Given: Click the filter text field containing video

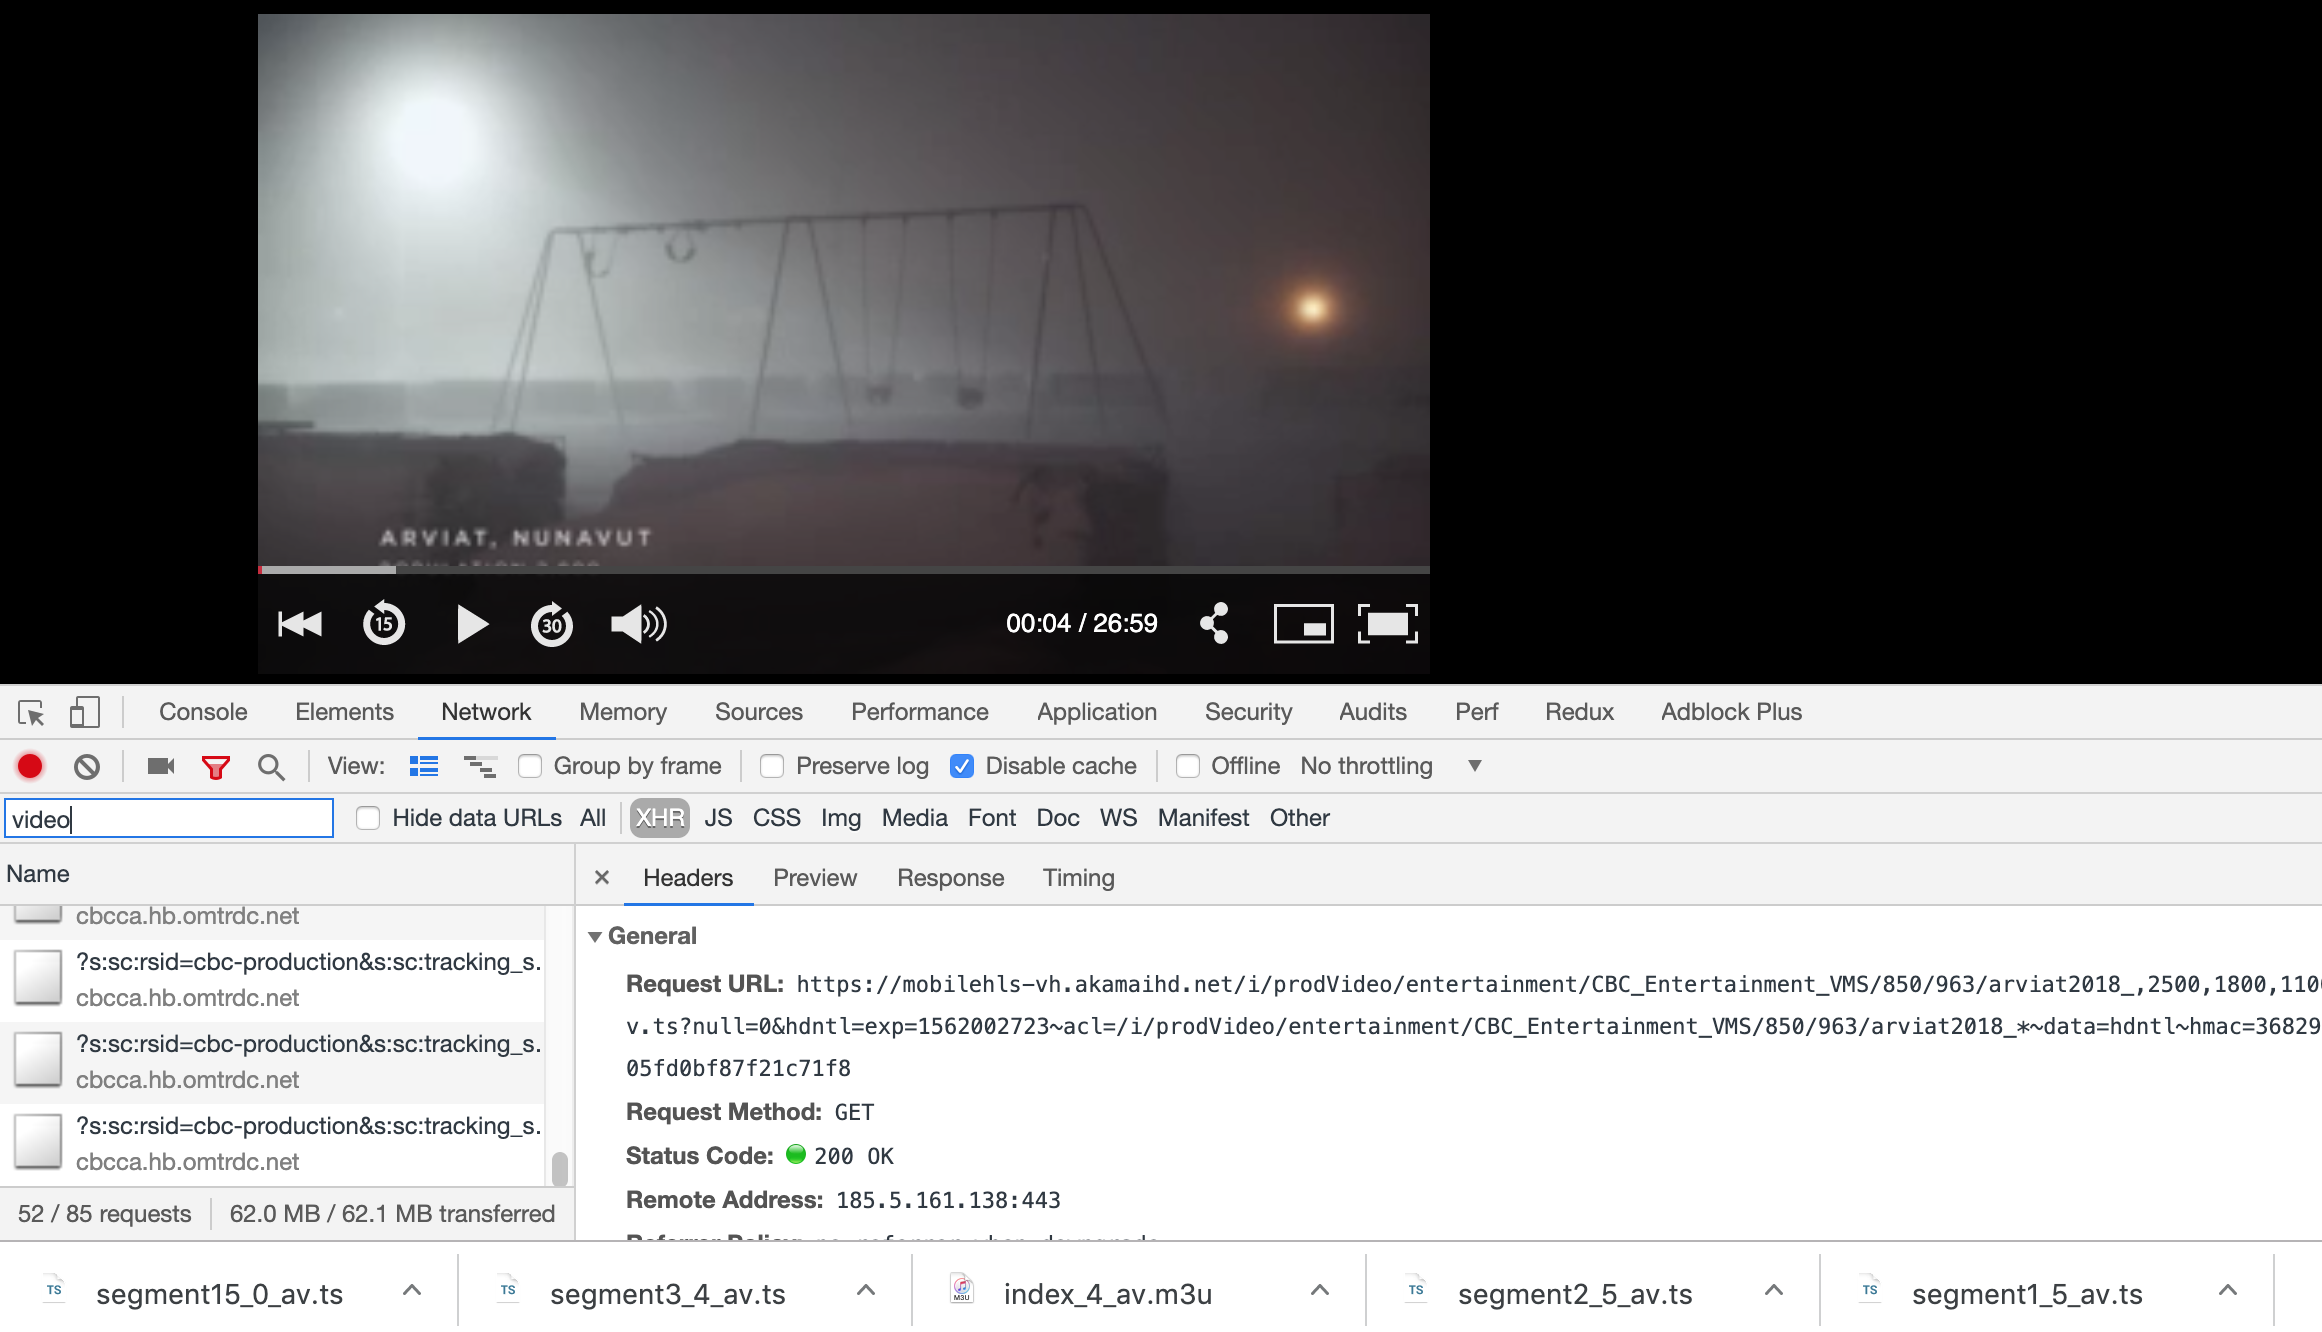Looking at the screenshot, I should pos(169,818).
